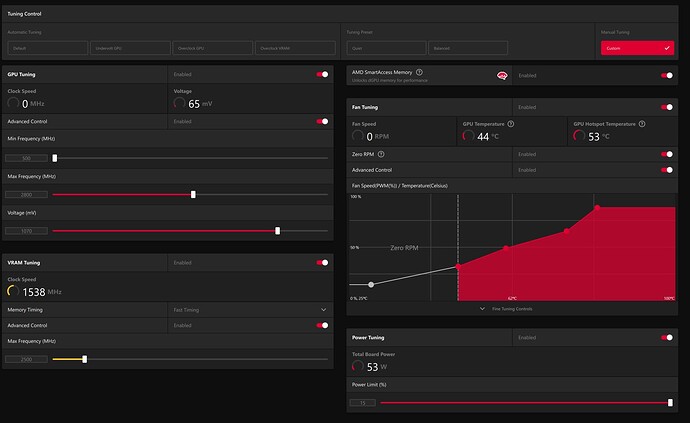
Task: Click the GPU Hotspot Temperature gauge icon
Action: pos(579,136)
